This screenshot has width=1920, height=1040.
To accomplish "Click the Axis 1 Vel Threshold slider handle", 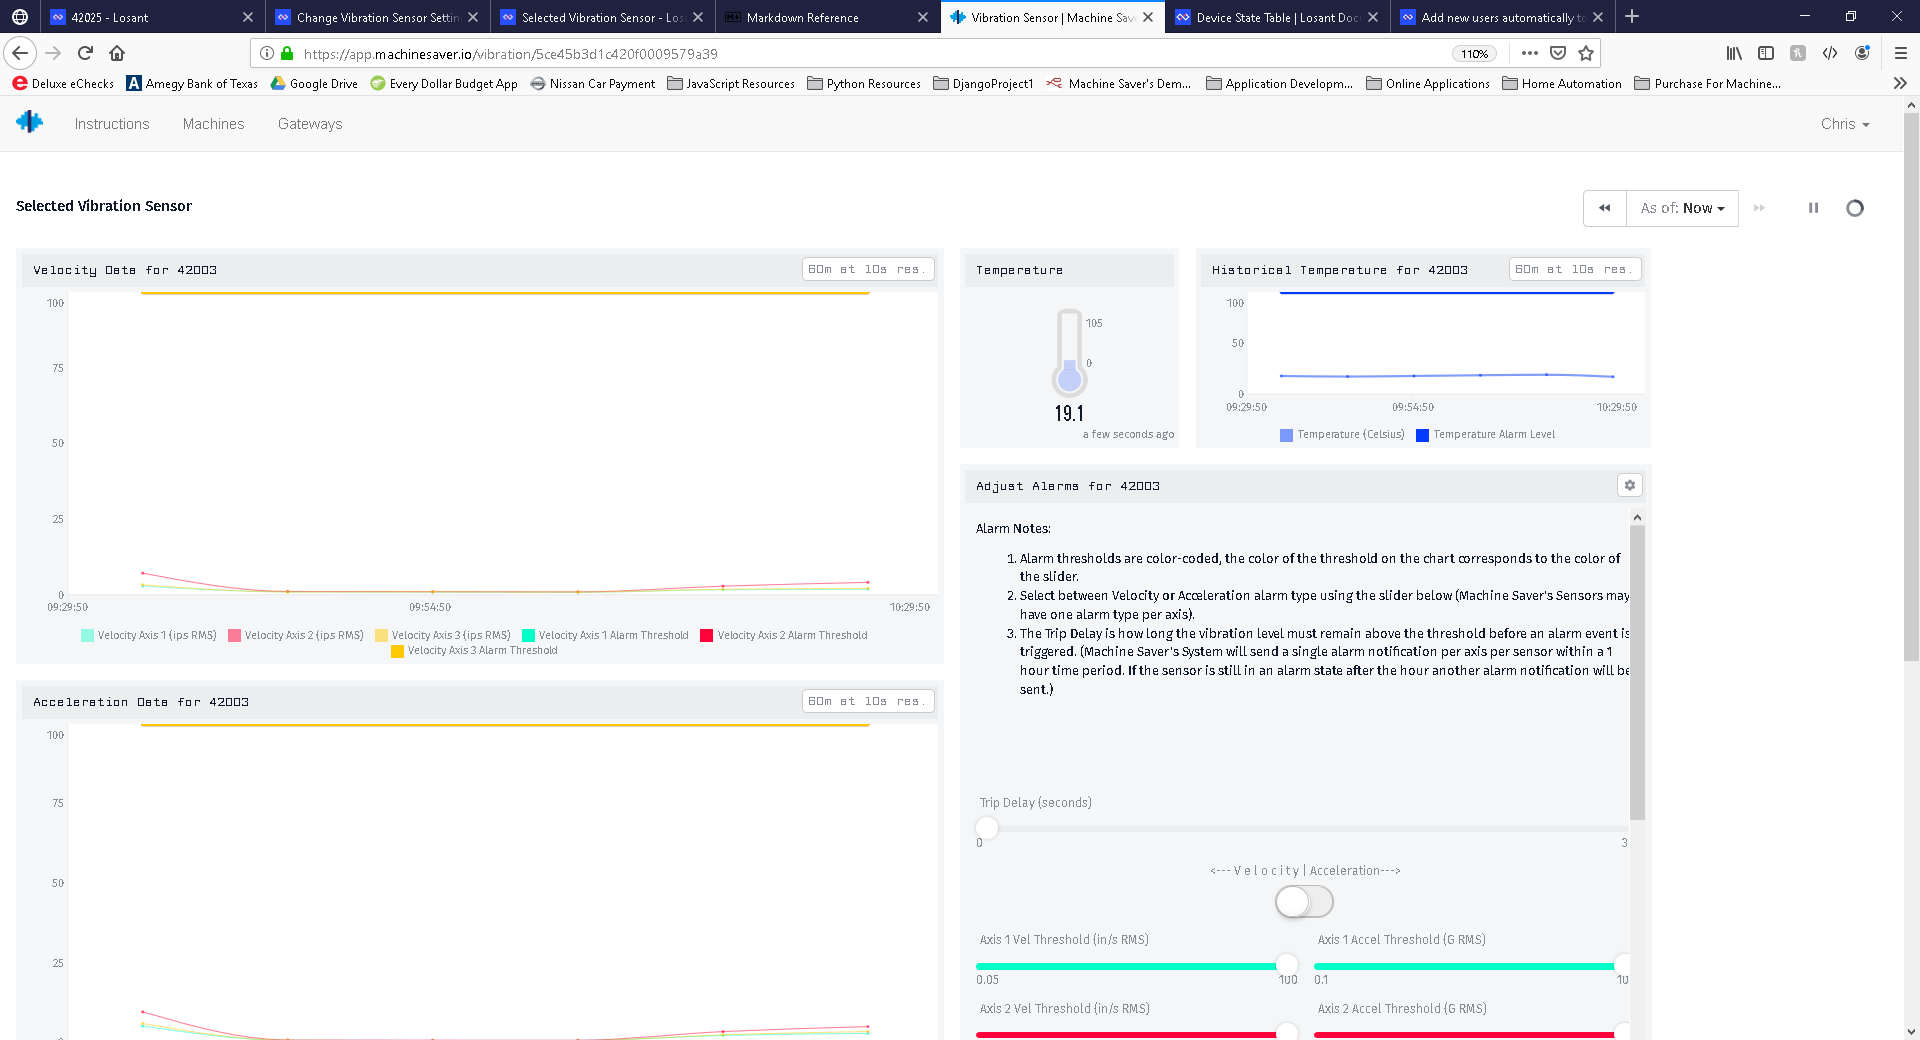I will tap(1287, 965).
